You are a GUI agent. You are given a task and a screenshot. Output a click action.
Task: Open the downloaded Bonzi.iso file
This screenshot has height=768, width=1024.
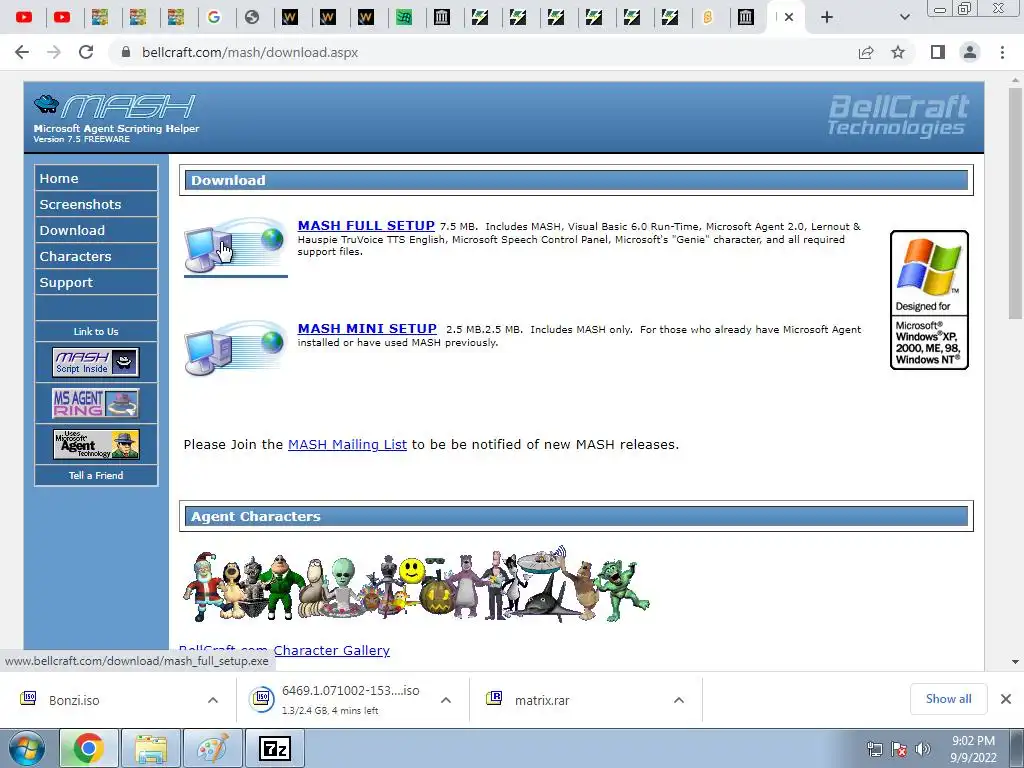coord(74,700)
